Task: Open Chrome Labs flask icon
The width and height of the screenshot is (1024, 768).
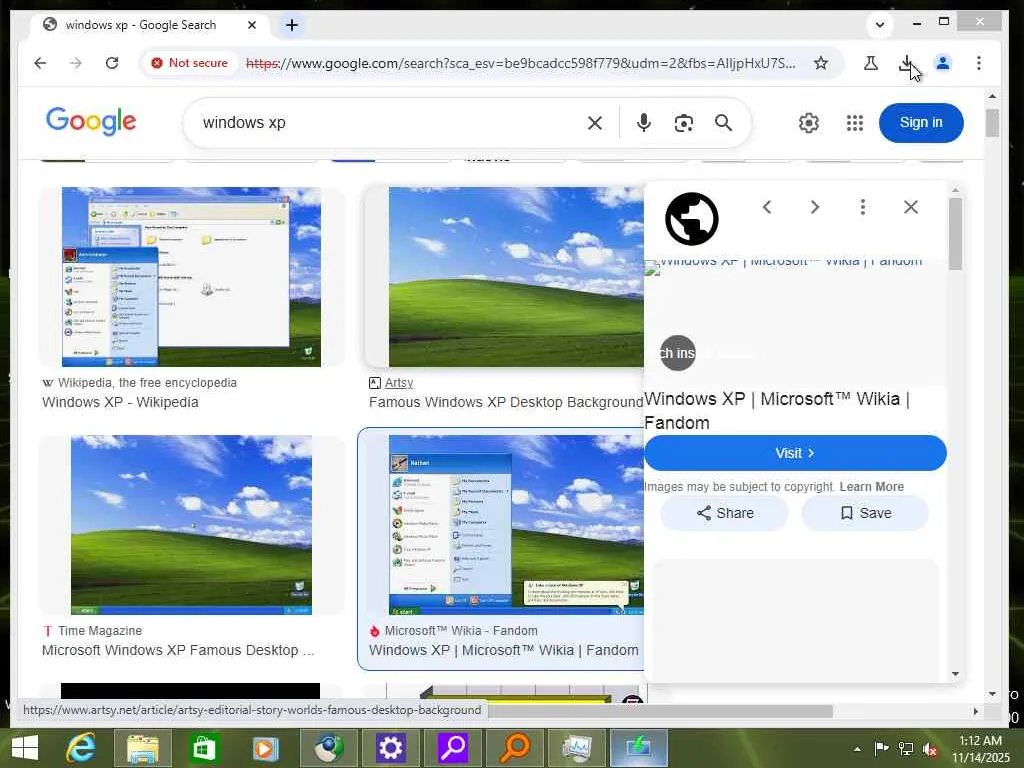Action: click(x=871, y=63)
